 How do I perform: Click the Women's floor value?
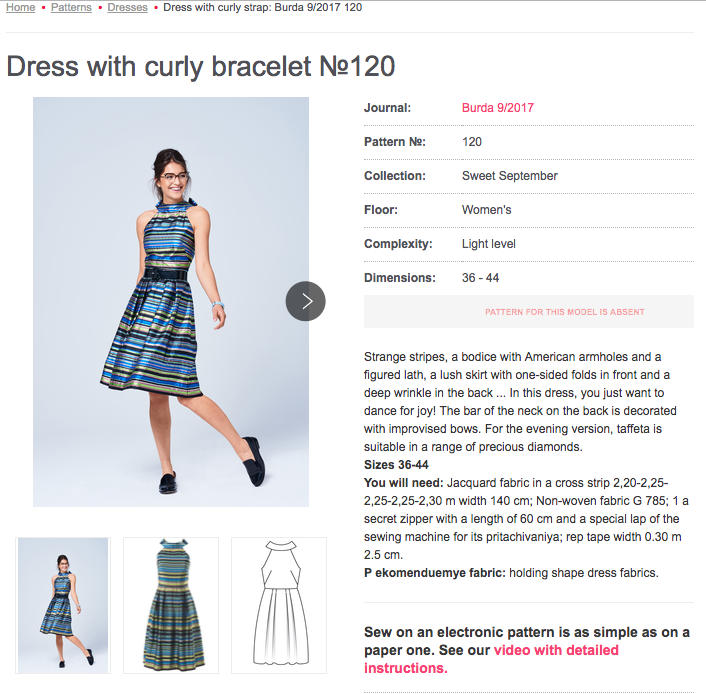tap(487, 210)
